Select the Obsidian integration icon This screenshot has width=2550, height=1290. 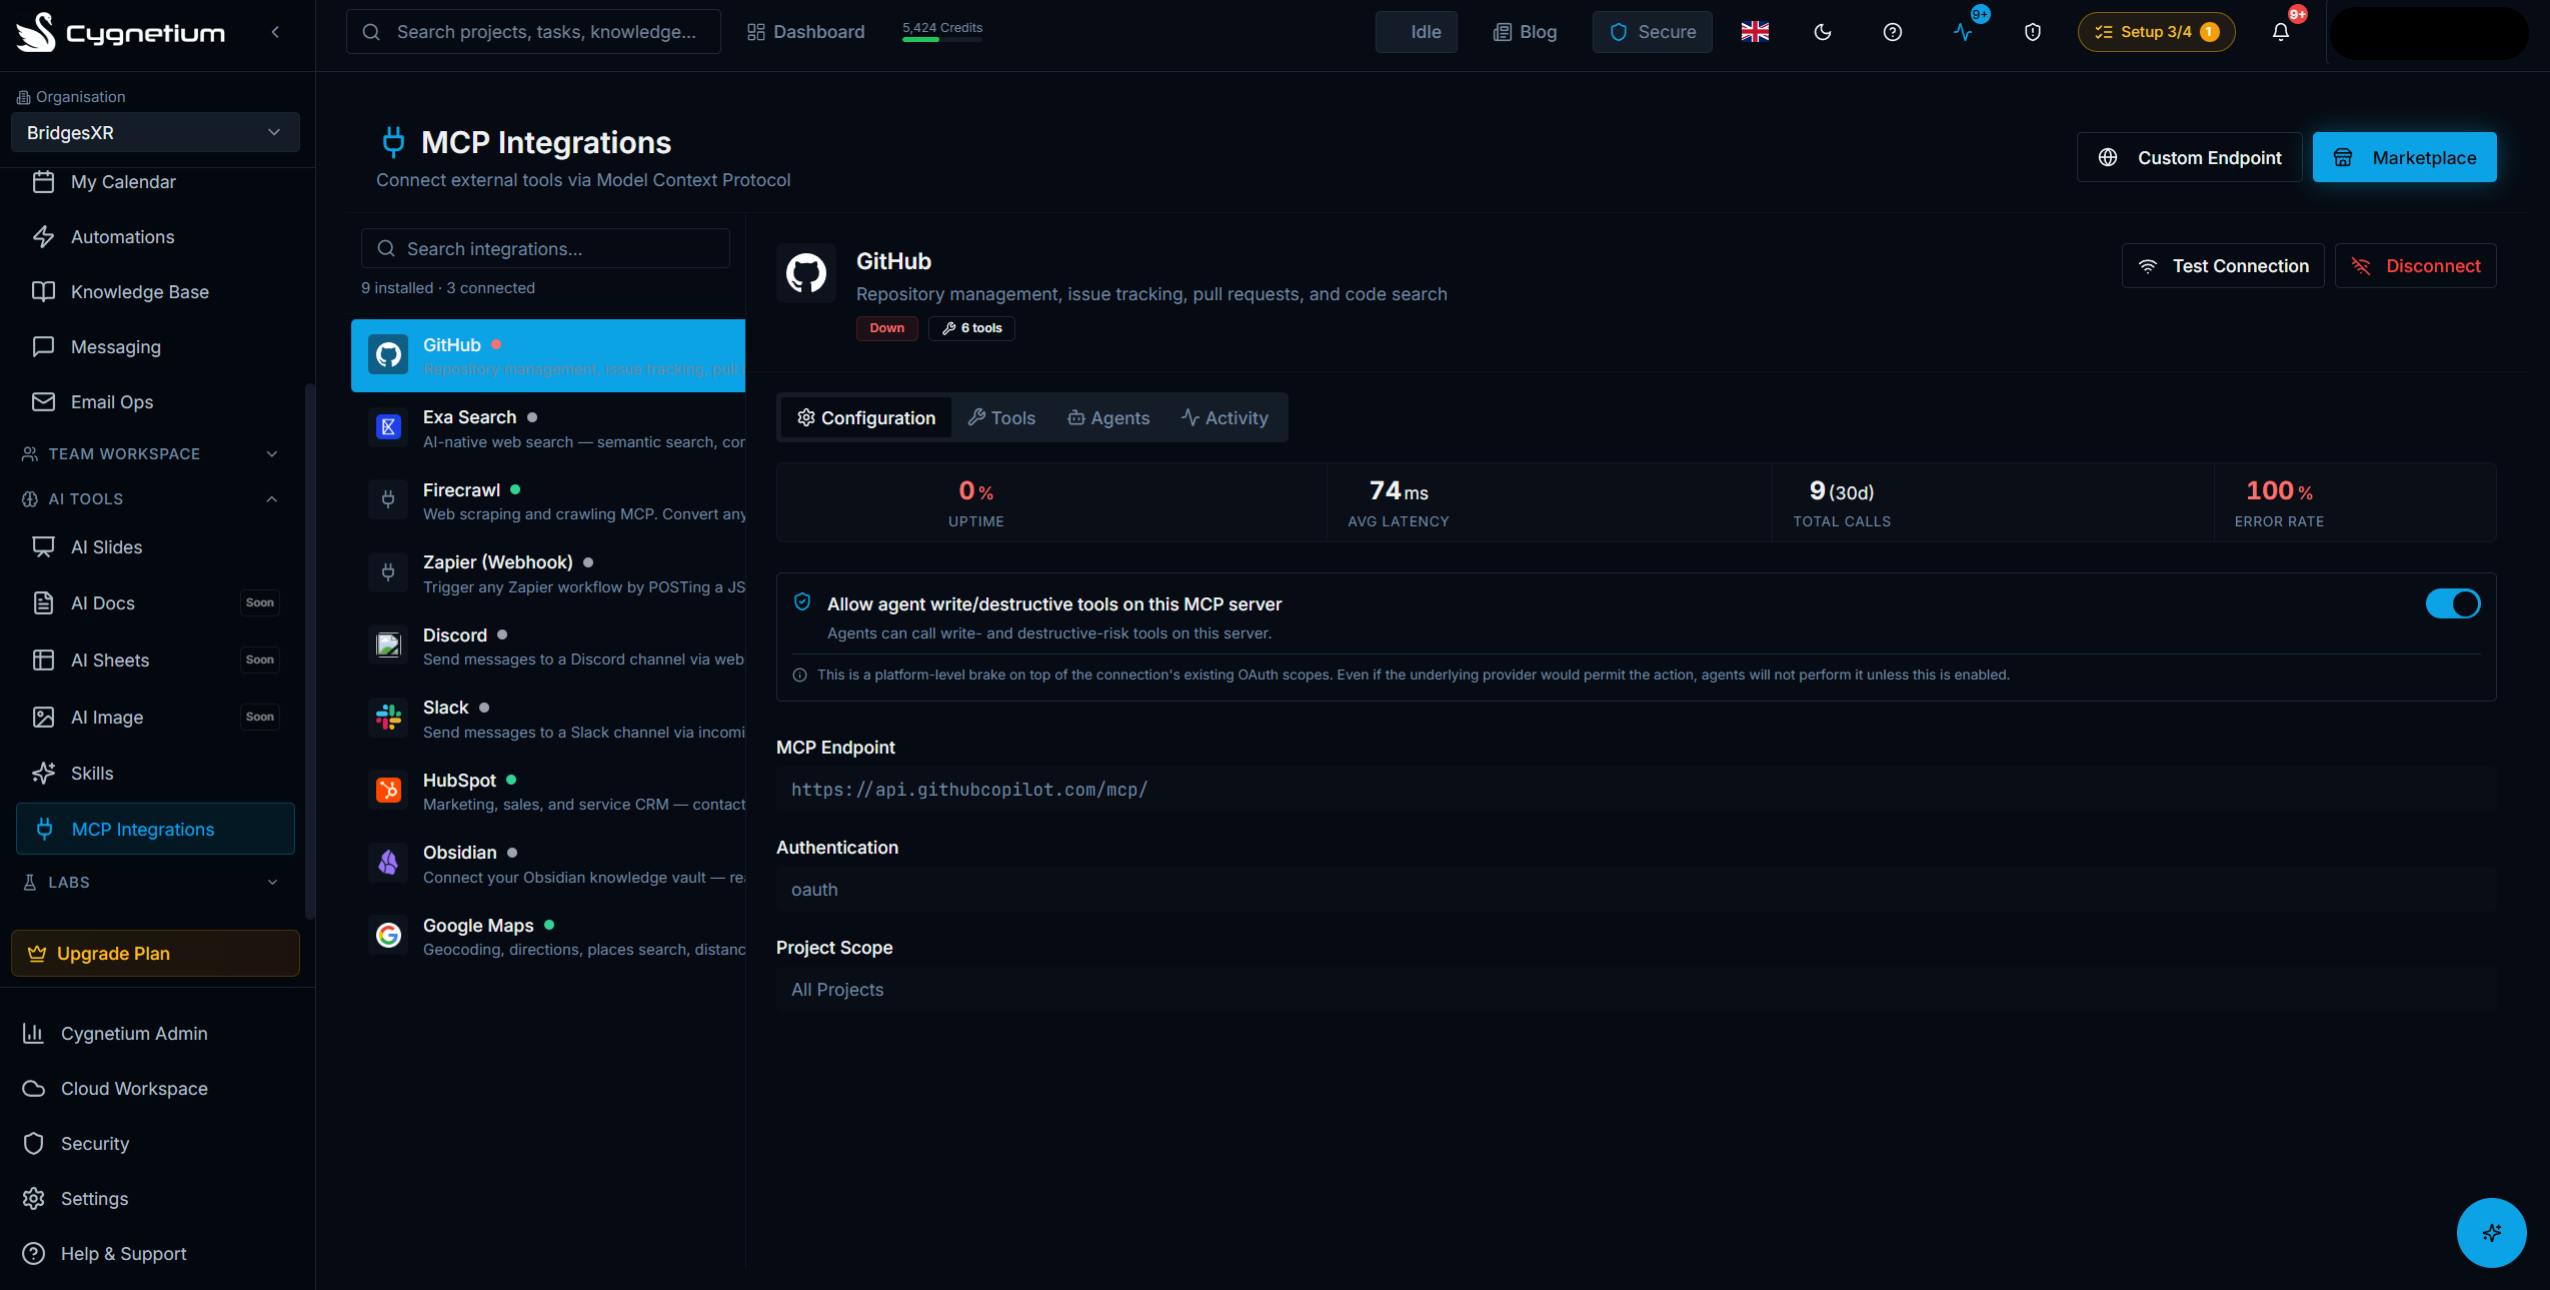[x=388, y=862]
